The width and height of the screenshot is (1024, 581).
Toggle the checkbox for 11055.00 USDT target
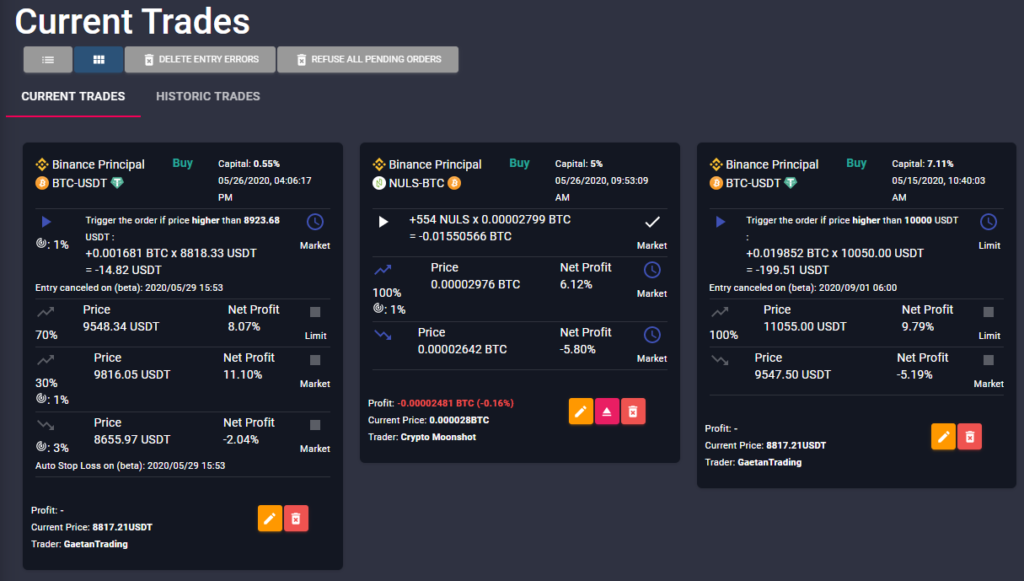pos(988,312)
